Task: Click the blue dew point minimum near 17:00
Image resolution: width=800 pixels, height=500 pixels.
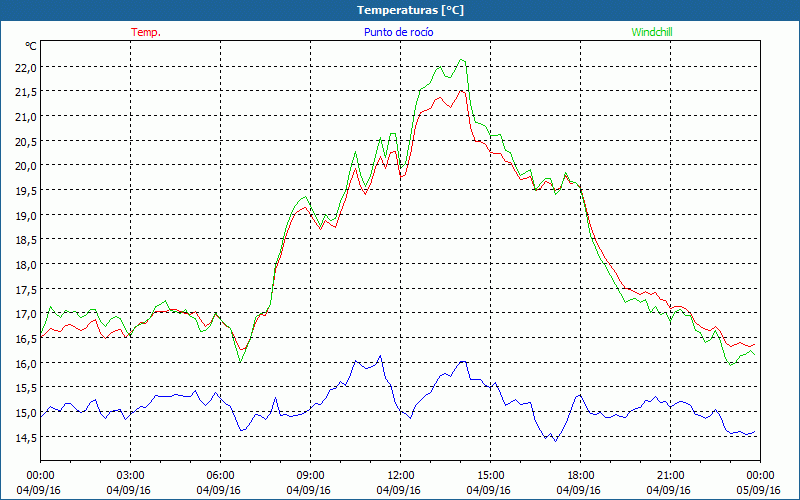Action: click(x=556, y=440)
